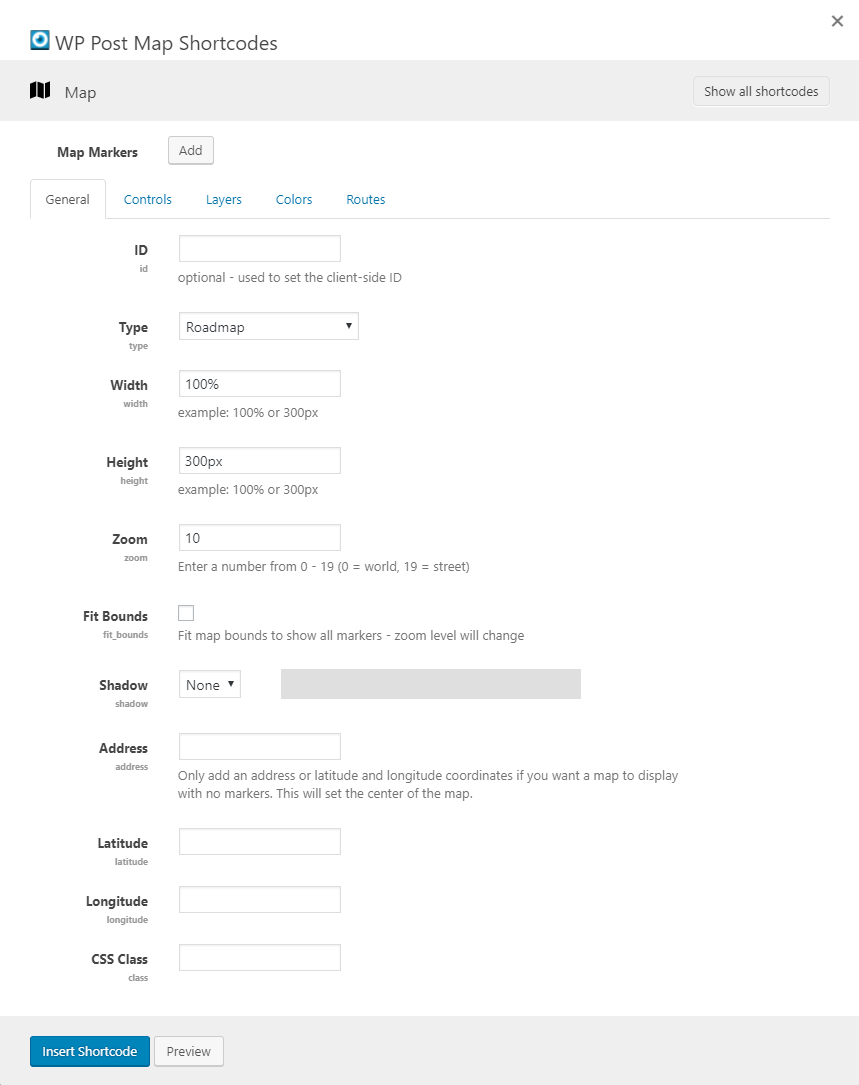Show all shortcodes
This screenshot has width=859, height=1085.
(x=761, y=91)
